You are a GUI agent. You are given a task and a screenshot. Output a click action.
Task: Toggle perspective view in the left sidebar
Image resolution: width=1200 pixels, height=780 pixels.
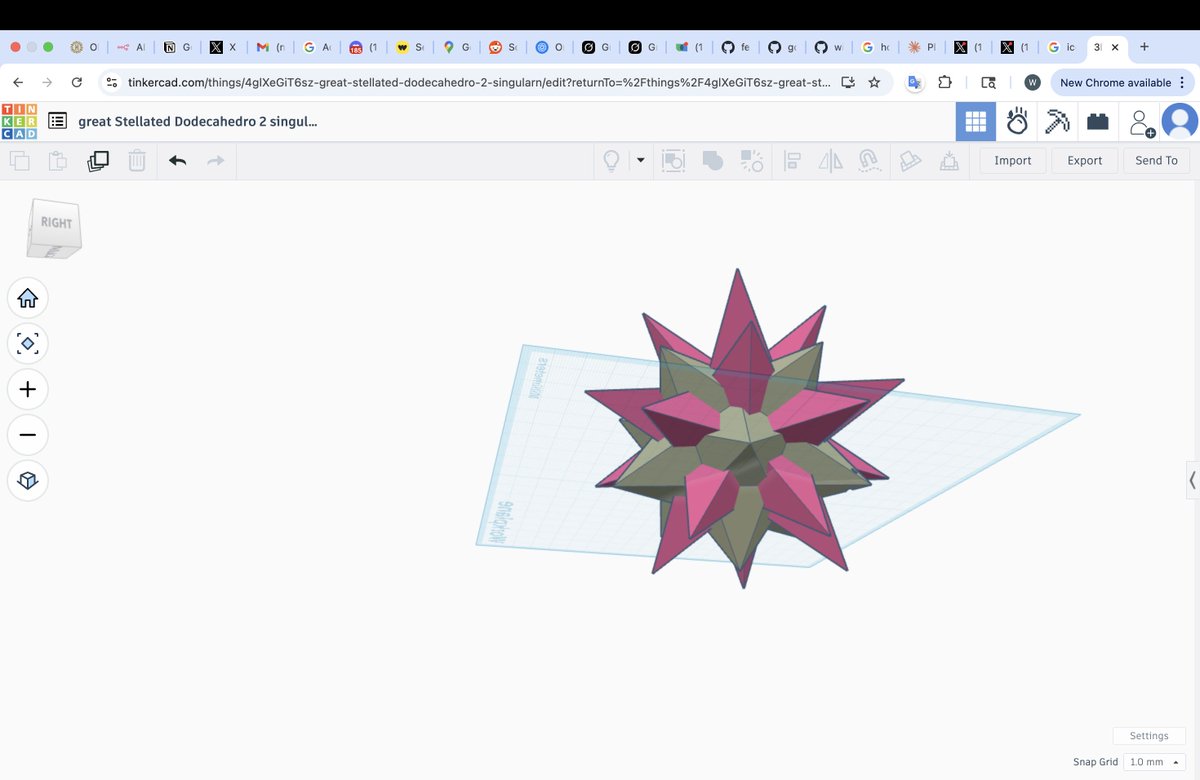27,481
